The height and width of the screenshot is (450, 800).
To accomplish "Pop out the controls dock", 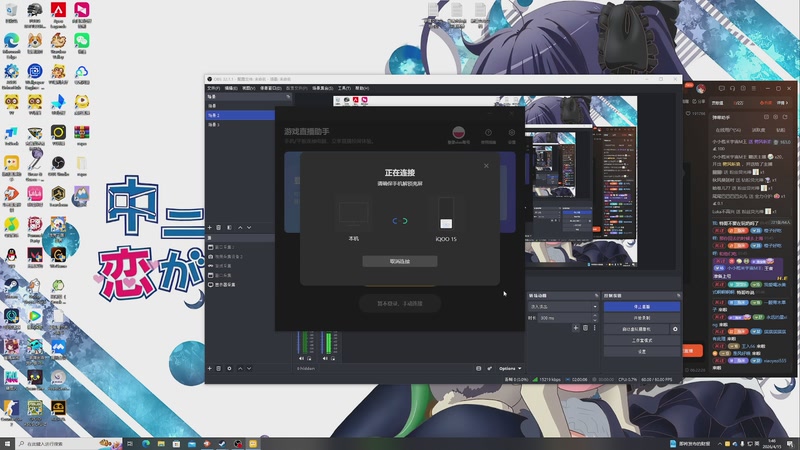I will coord(678,295).
